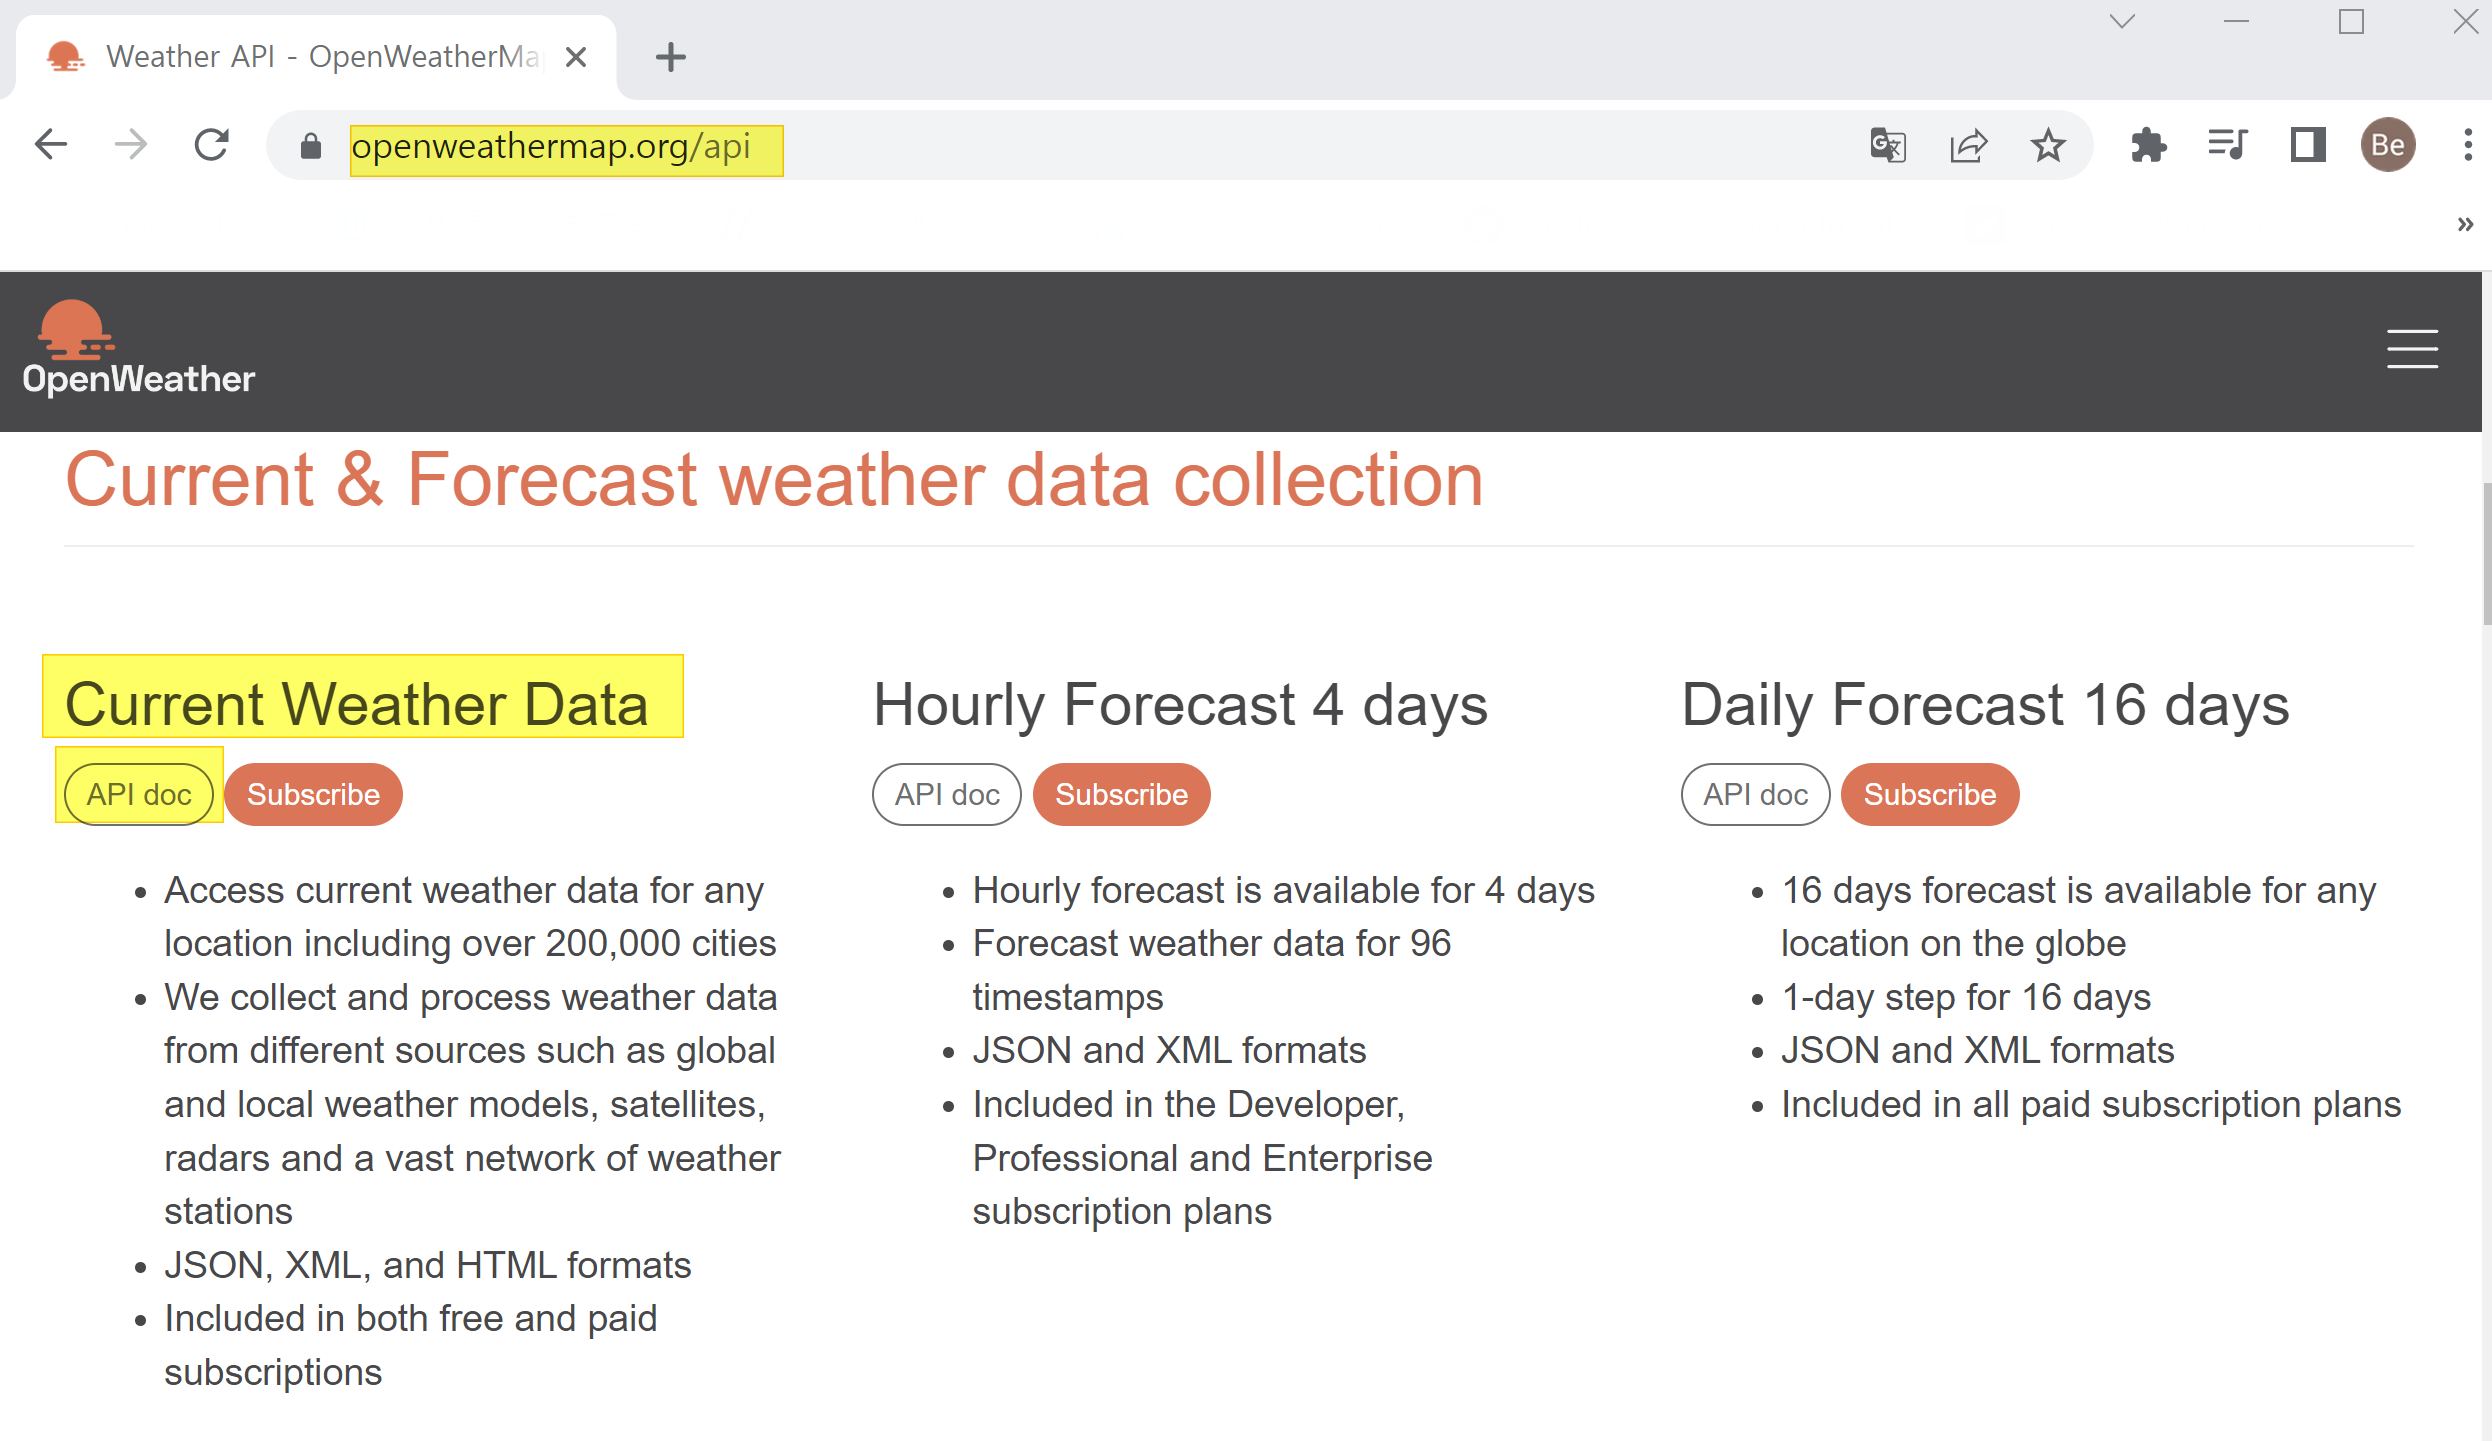Image resolution: width=2492 pixels, height=1441 pixels.
Task: Close the Weather API tab
Action: [575, 57]
